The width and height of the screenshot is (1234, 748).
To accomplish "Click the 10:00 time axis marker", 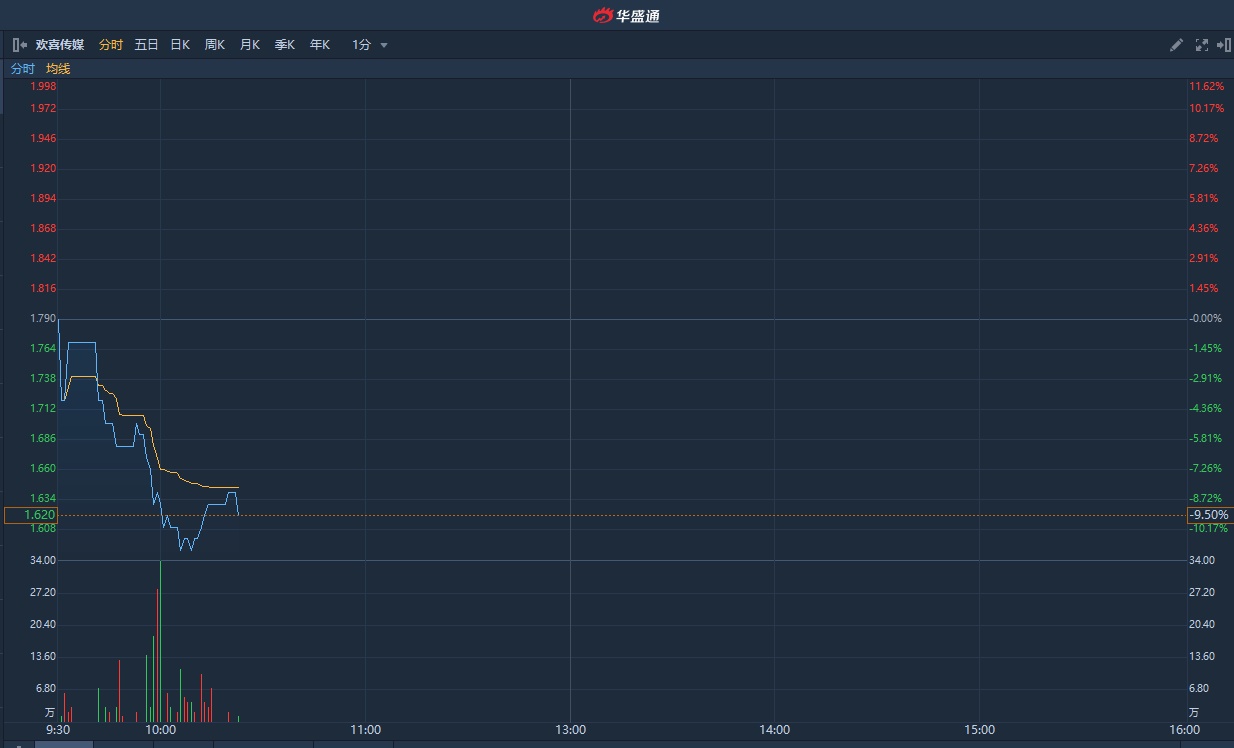I will pyautogui.click(x=160, y=730).
